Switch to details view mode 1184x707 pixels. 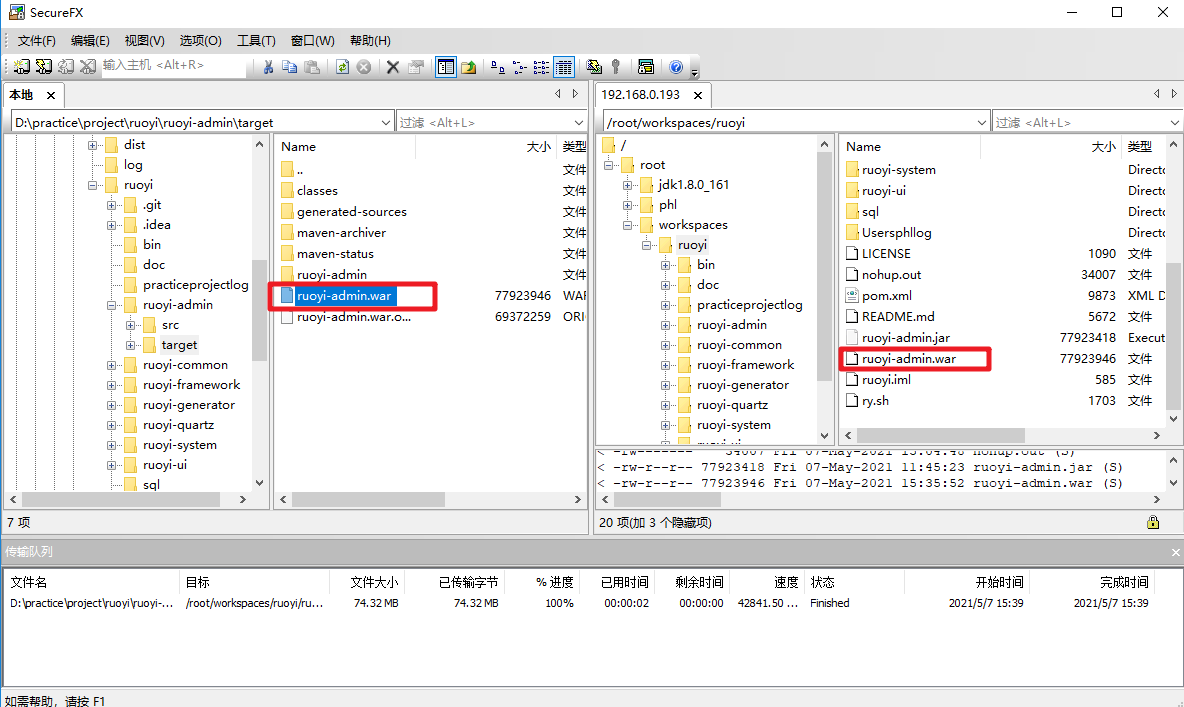click(x=563, y=66)
